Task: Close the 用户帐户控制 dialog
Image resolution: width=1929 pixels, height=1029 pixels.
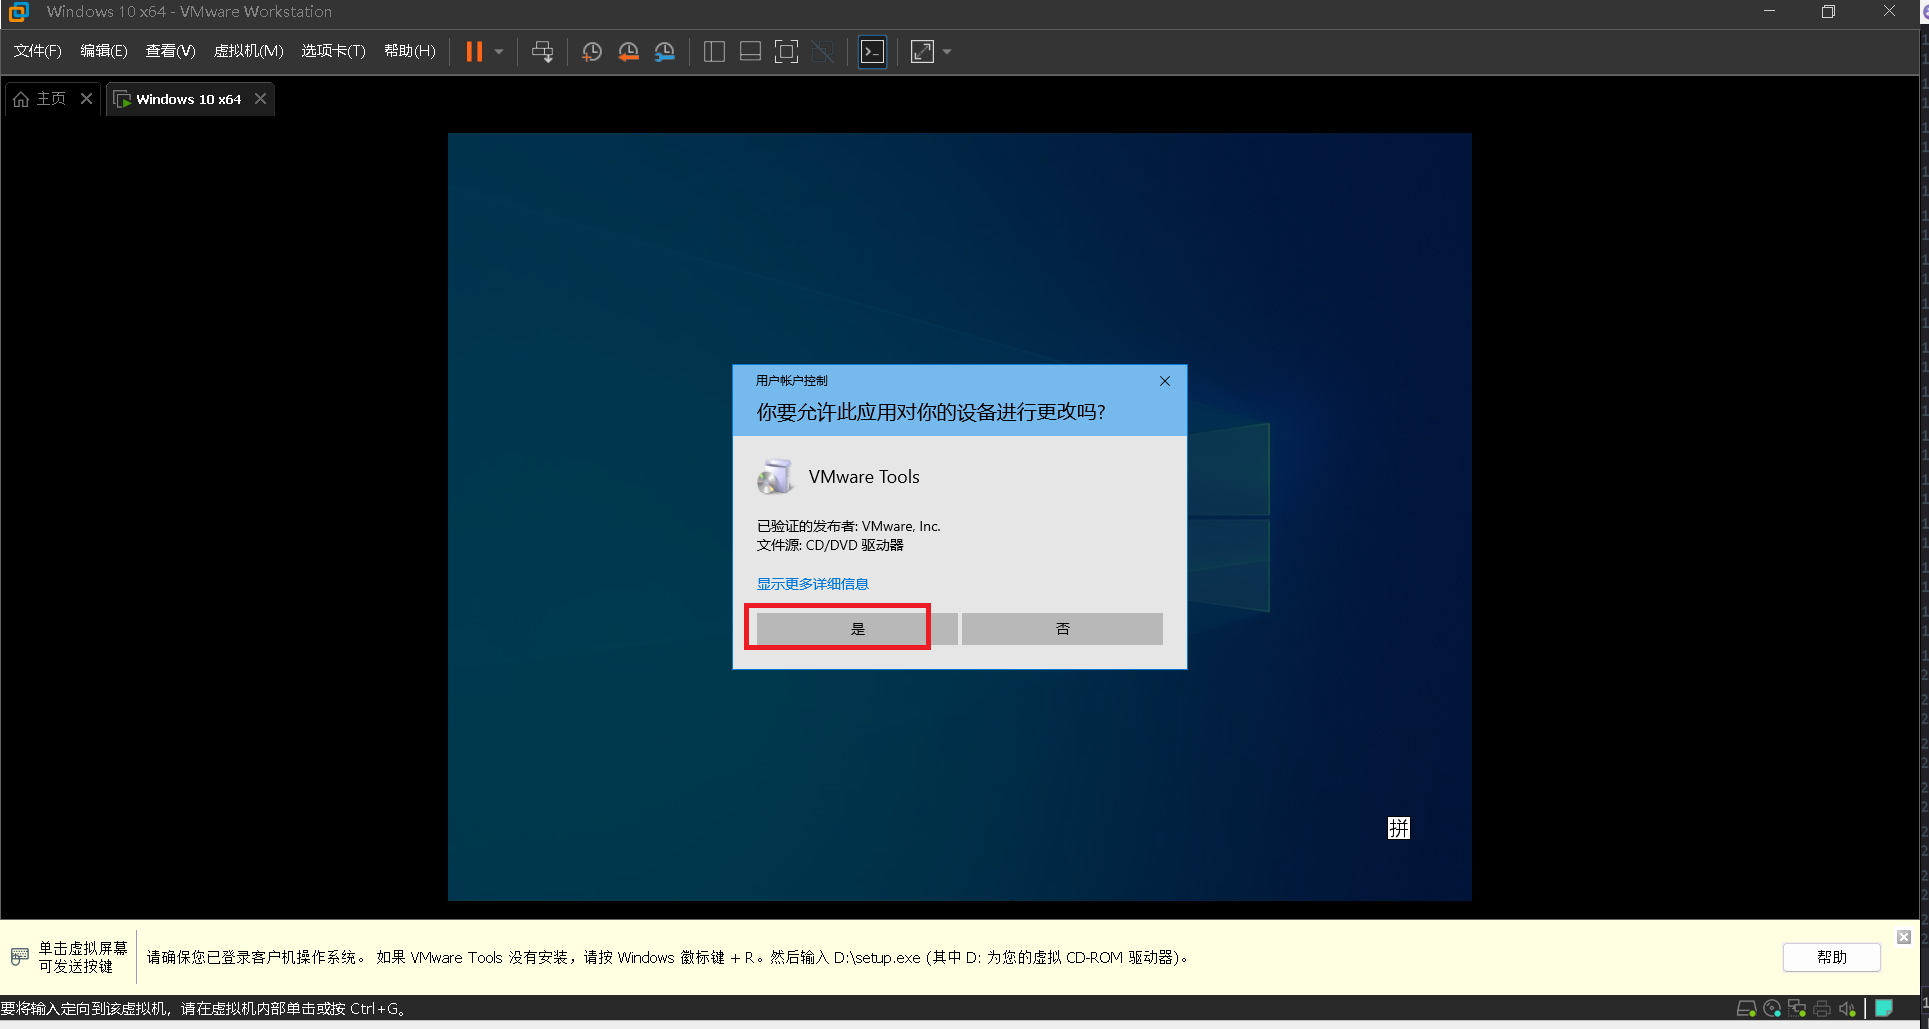Action: point(1165,381)
